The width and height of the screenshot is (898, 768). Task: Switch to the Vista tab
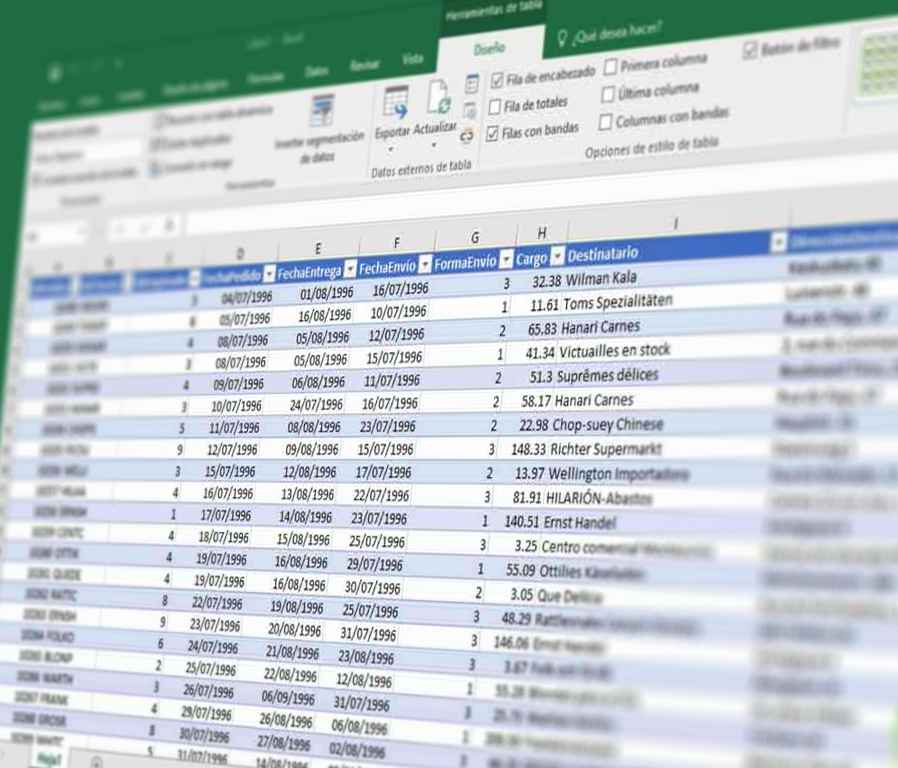click(x=412, y=60)
